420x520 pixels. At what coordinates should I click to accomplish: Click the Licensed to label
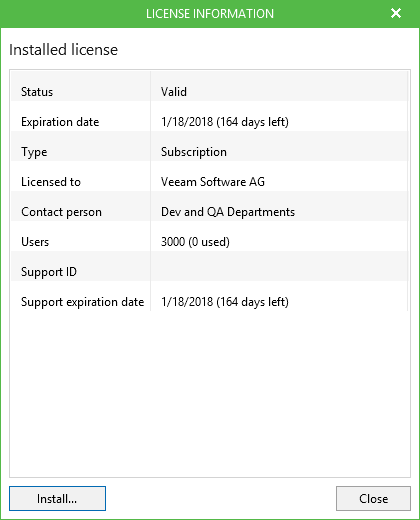click(51, 182)
